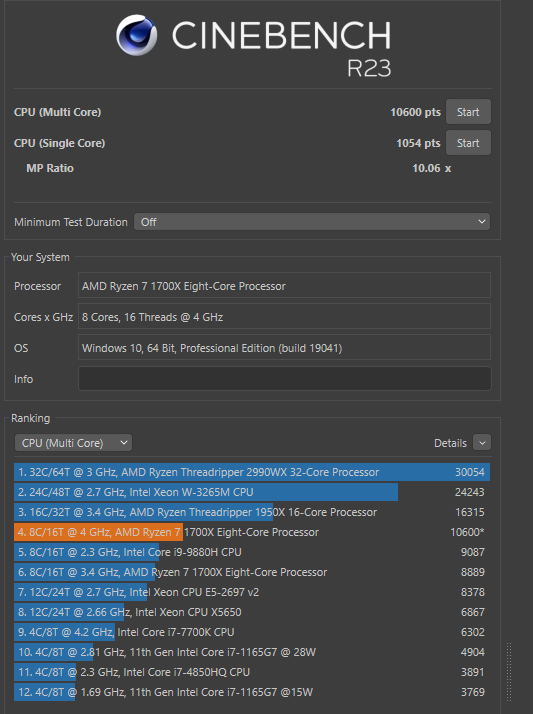Select the Intel Core i9-9880H ranking row
533x714 pixels.
pyautogui.click(x=252, y=552)
